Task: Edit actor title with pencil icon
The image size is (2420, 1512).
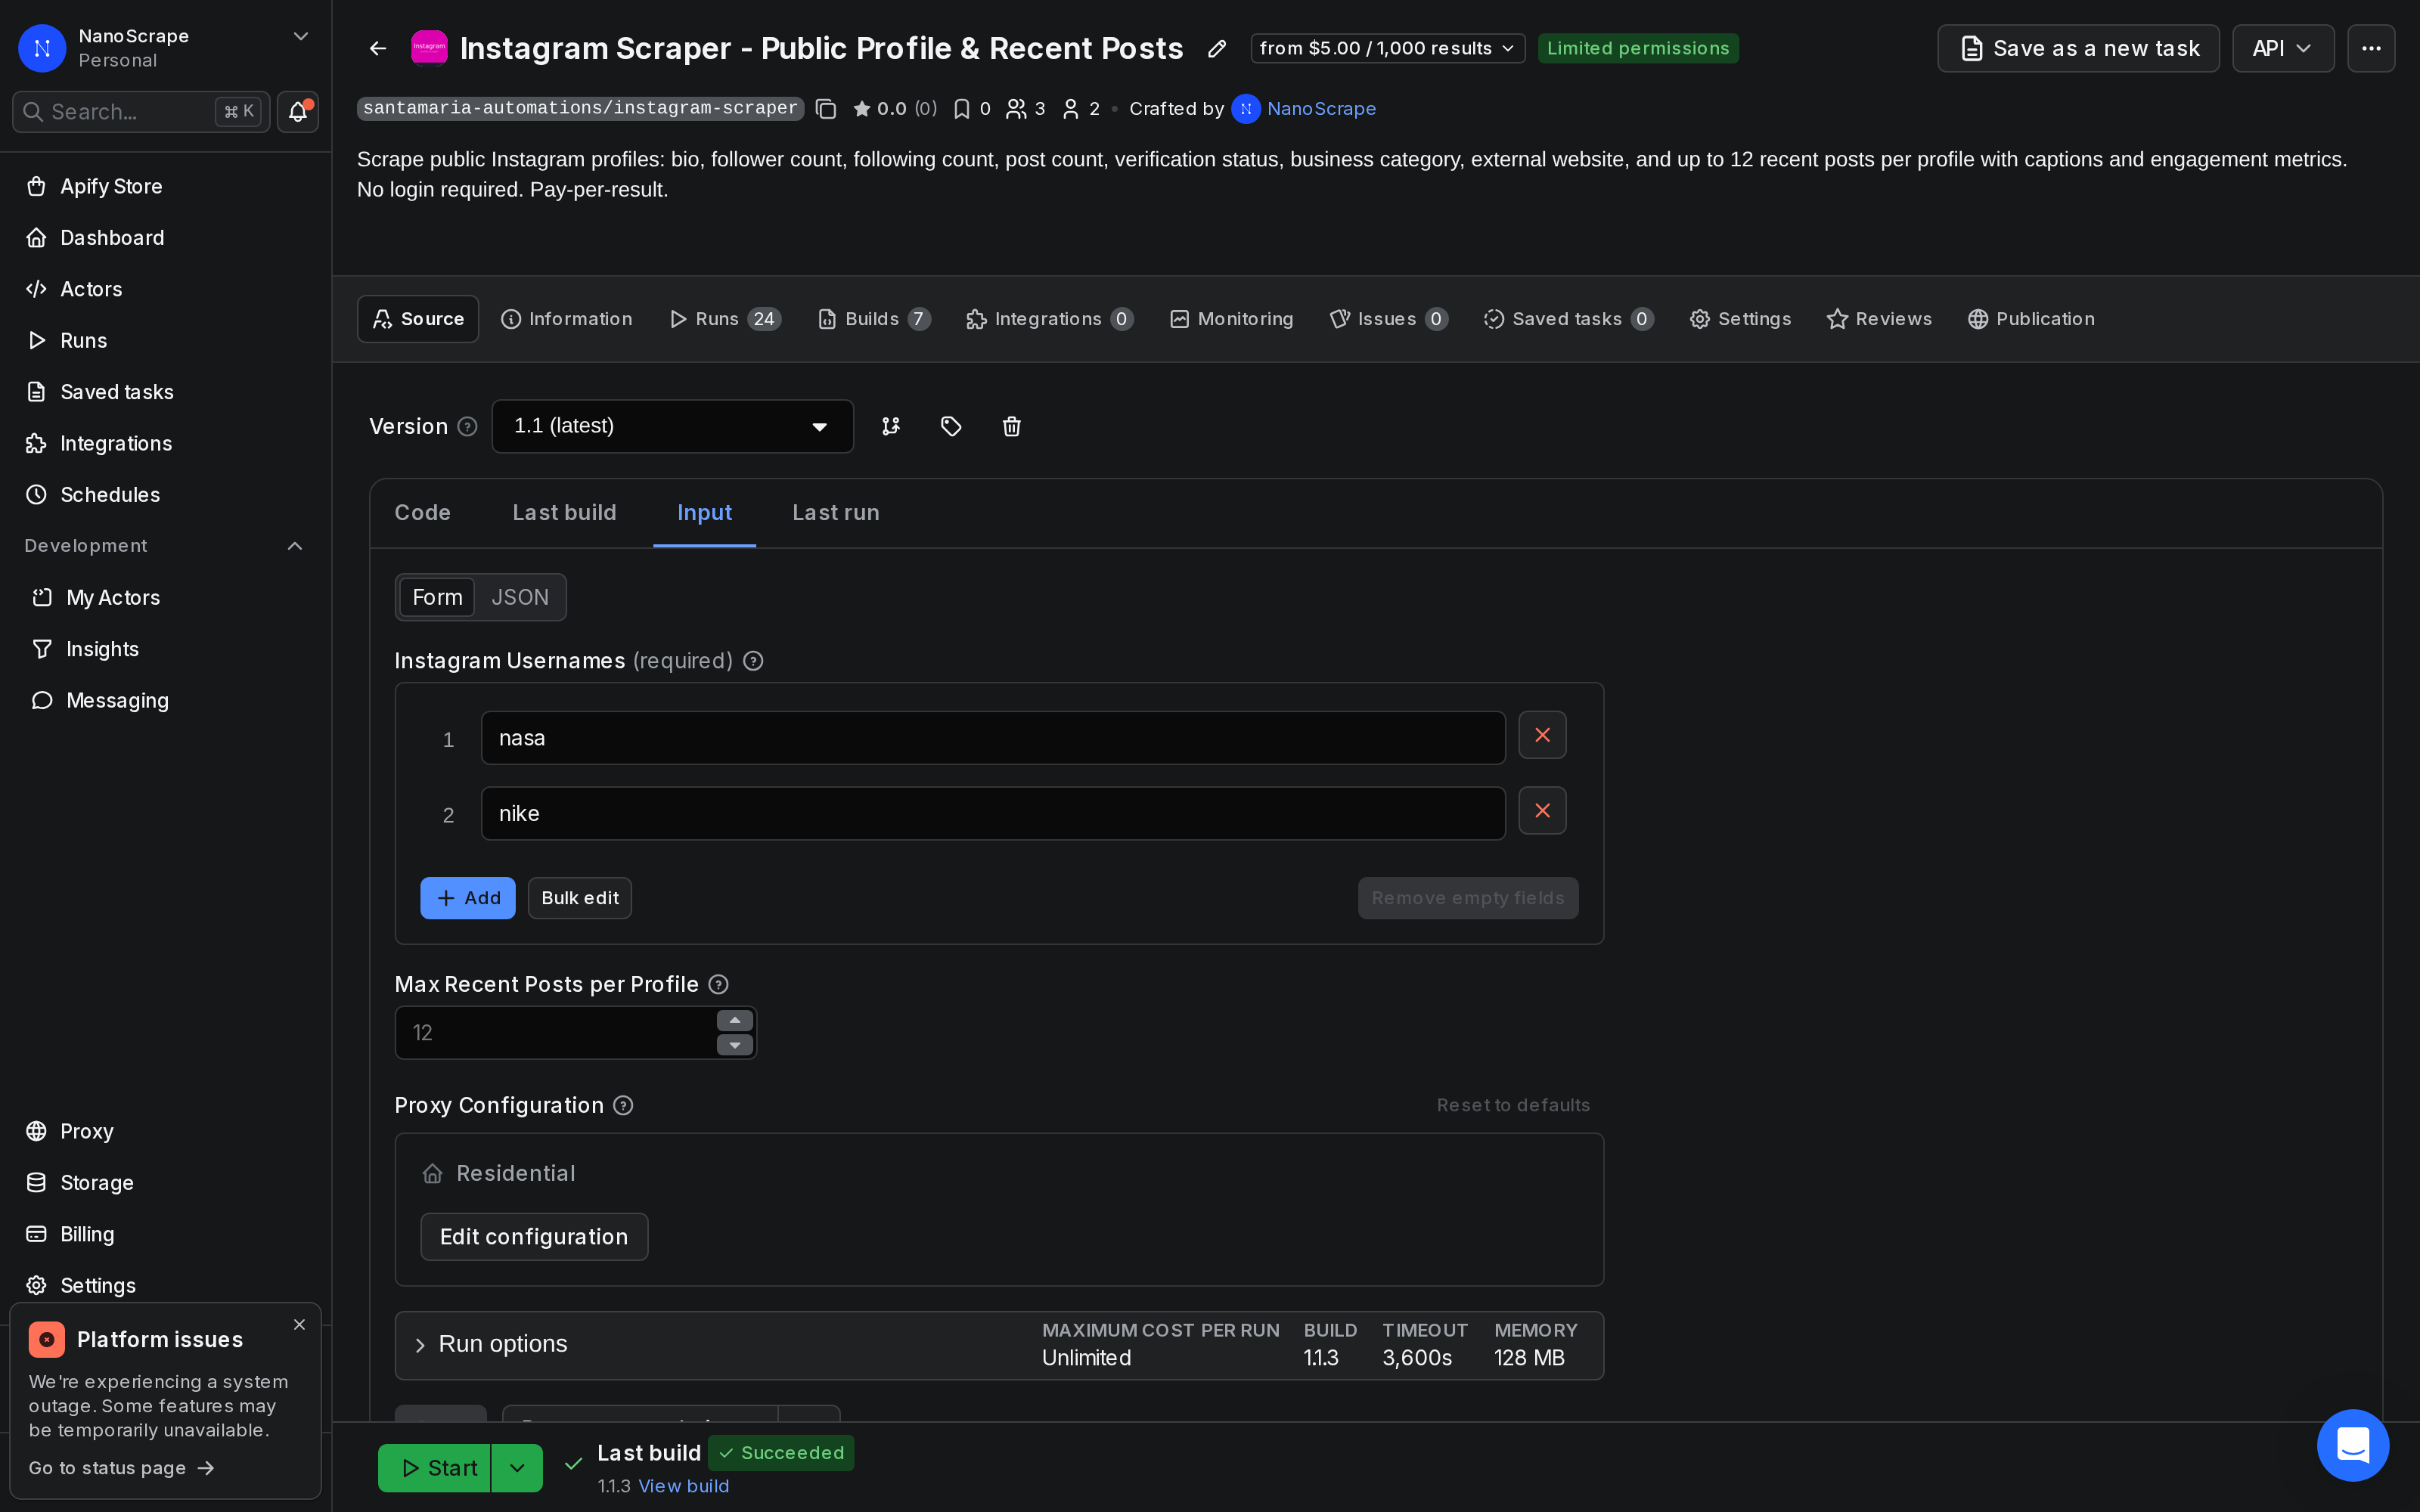Action: point(1216,48)
